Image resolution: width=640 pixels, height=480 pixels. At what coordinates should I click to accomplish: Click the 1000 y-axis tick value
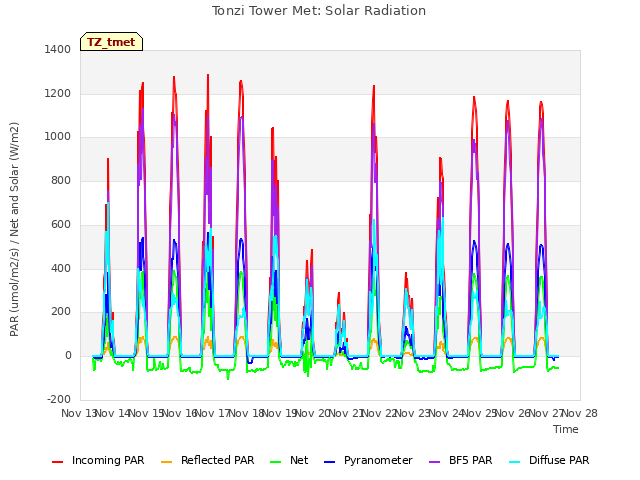[58, 137]
